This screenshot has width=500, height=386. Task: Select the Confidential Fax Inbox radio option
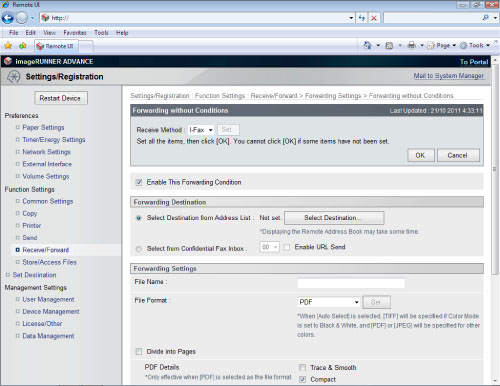[139, 249]
